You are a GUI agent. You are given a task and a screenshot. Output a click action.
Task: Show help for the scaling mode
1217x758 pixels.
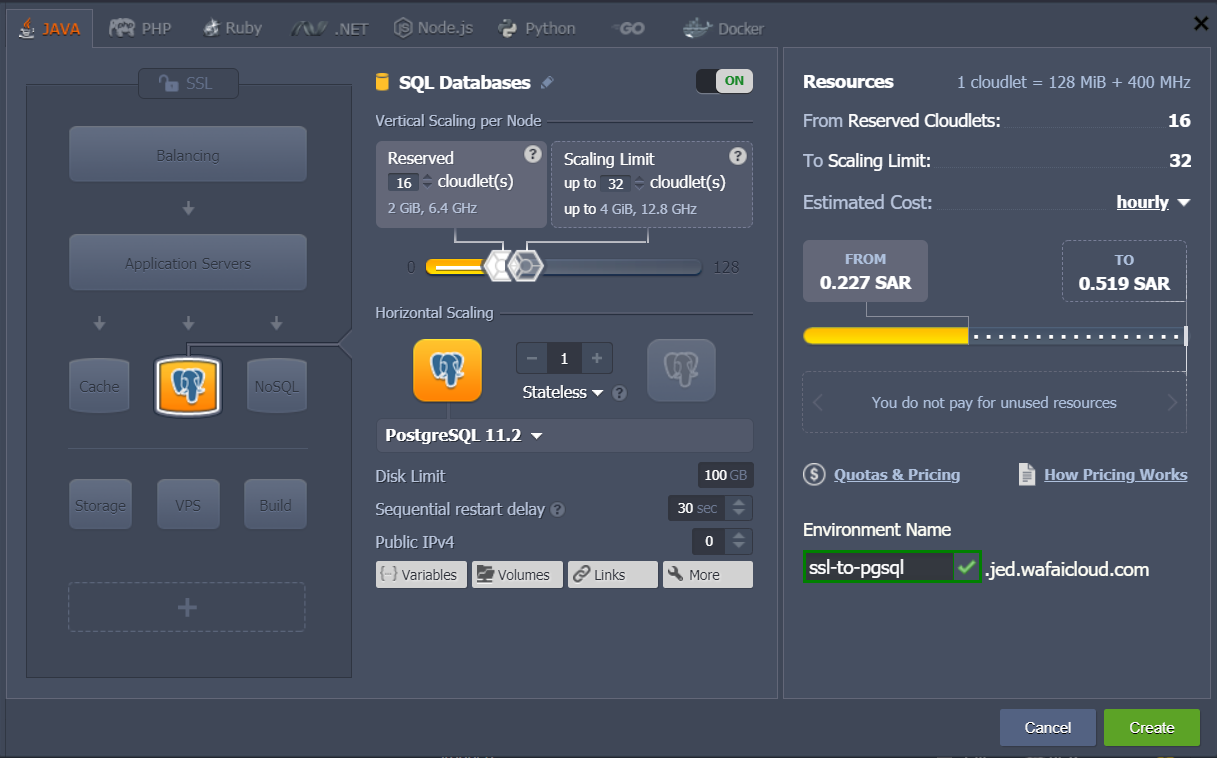coord(620,393)
